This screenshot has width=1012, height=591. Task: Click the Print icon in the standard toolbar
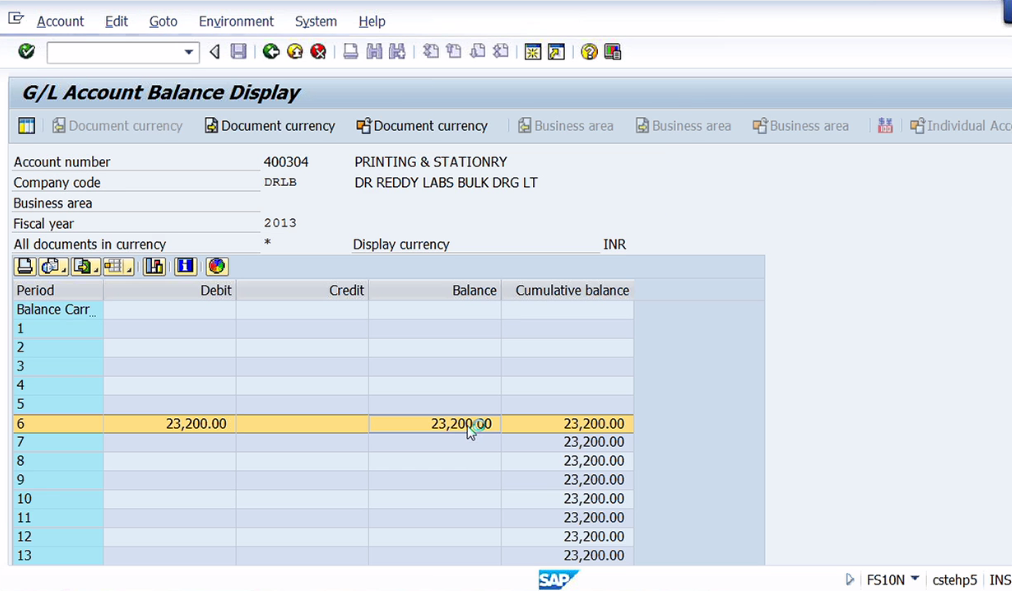tap(350, 52)
